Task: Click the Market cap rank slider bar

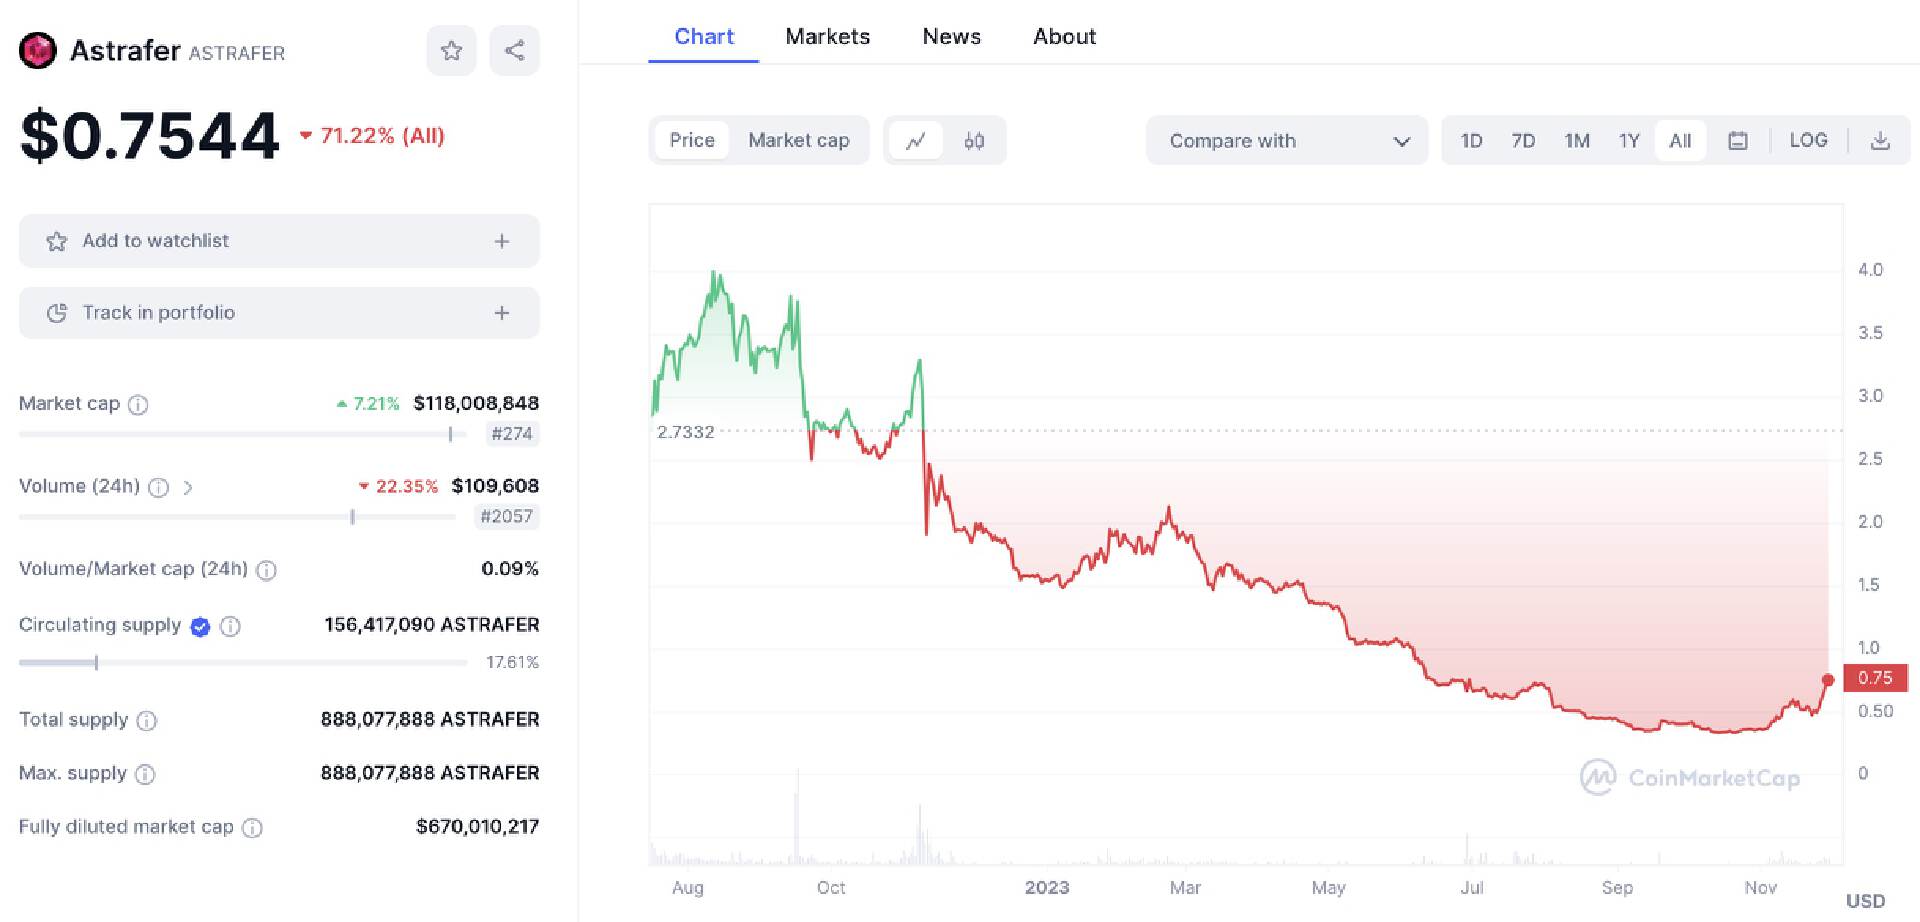Action: (241, 434)
